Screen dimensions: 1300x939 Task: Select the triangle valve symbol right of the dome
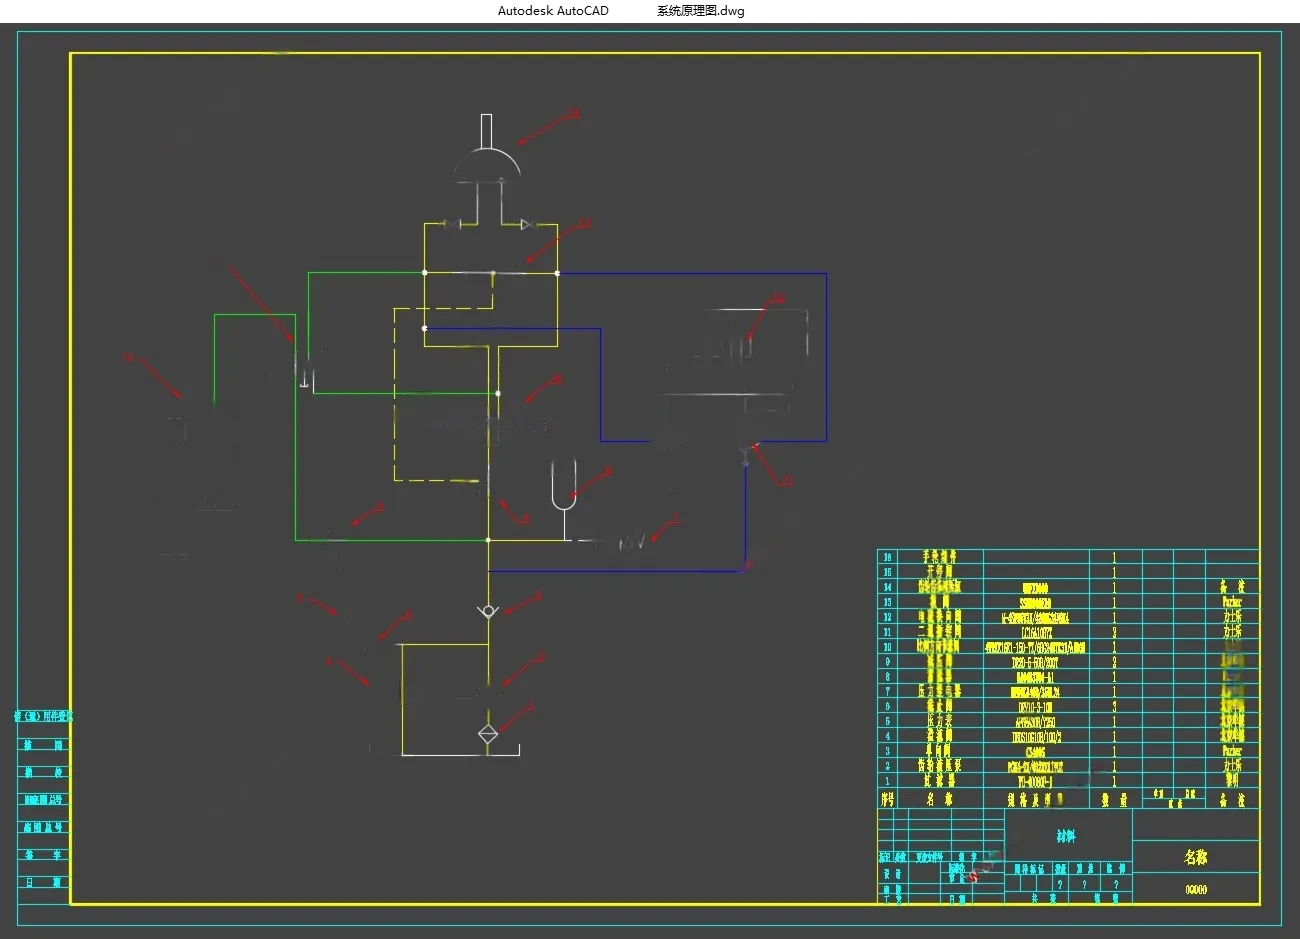point(526,225)
